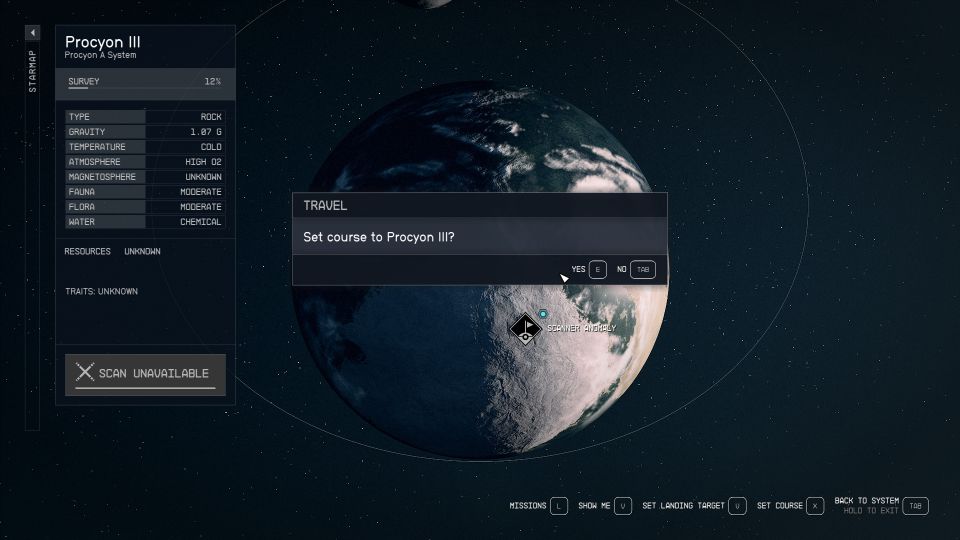Click the GRAVITY row showing 1.07 G
The image size is (960, 540).
(145, 132)
